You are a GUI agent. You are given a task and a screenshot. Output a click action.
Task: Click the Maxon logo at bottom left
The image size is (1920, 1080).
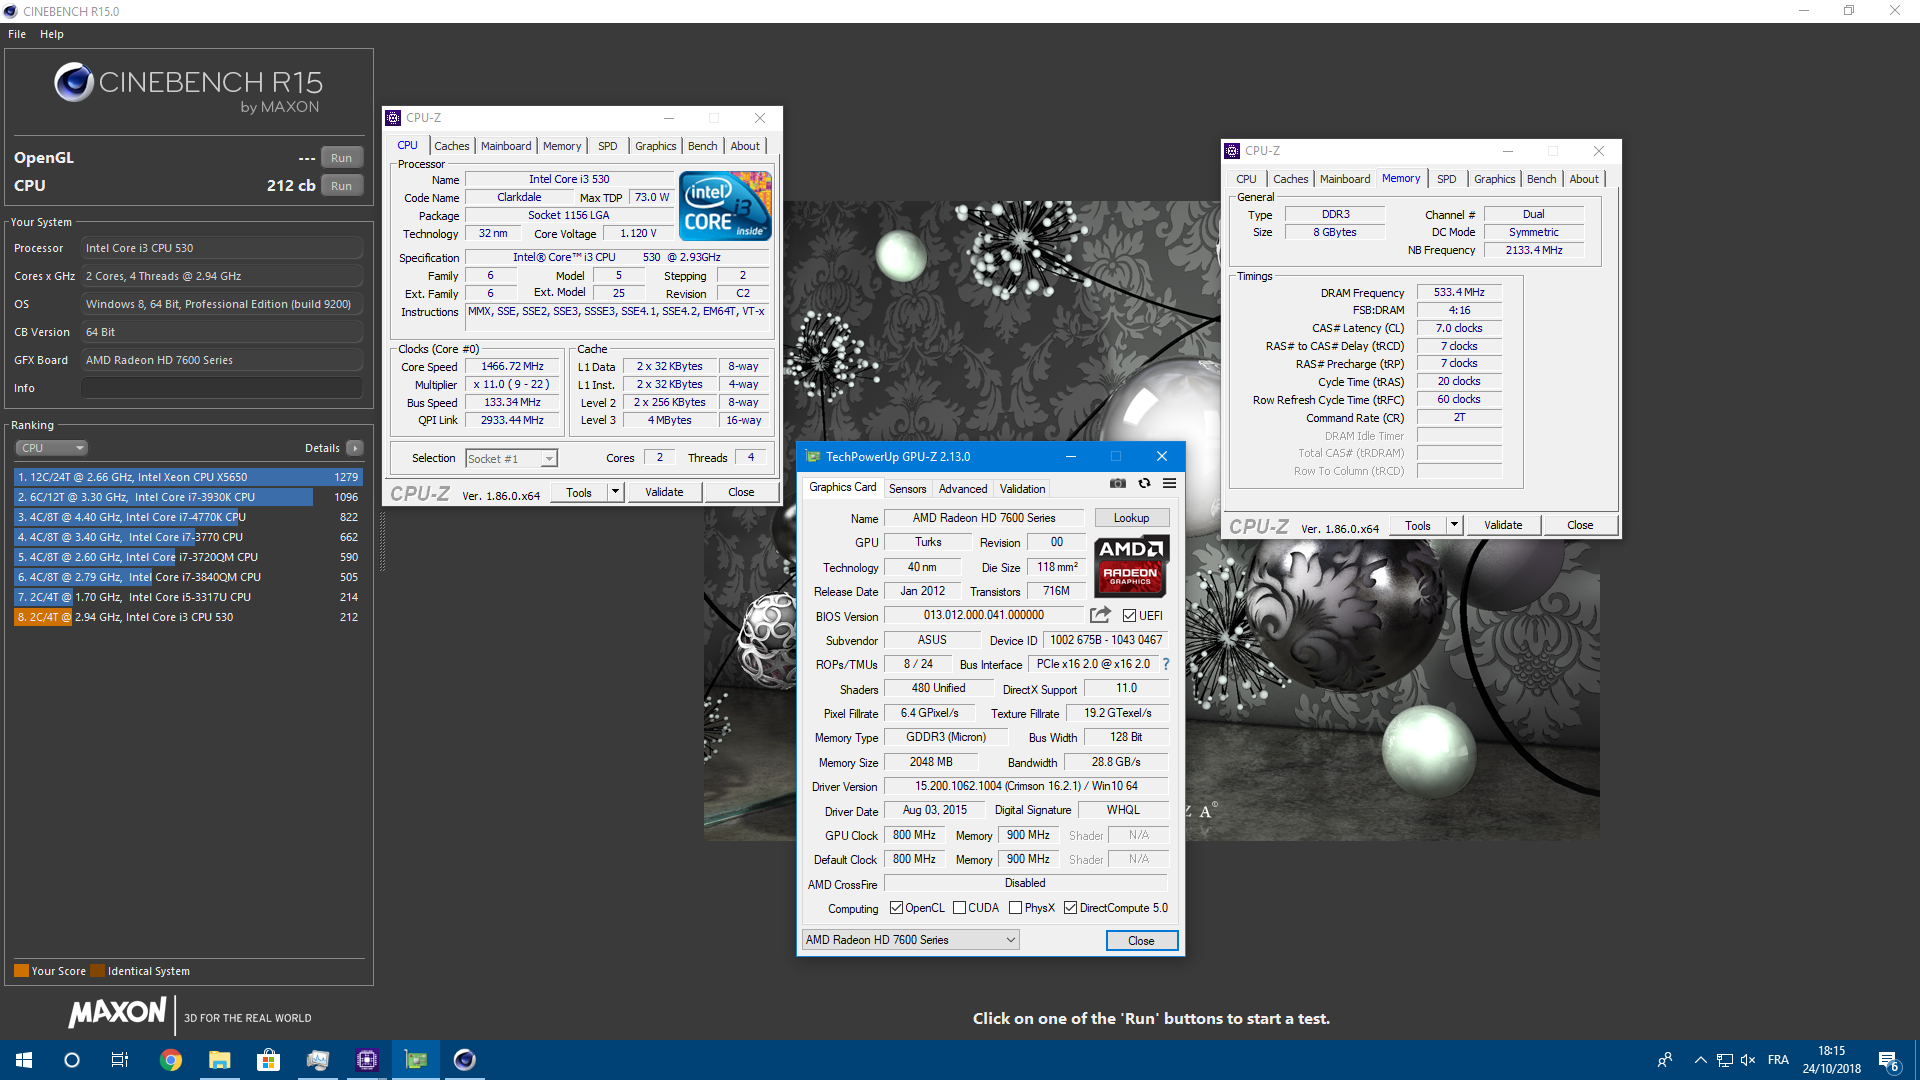(x=117, y=1013)
